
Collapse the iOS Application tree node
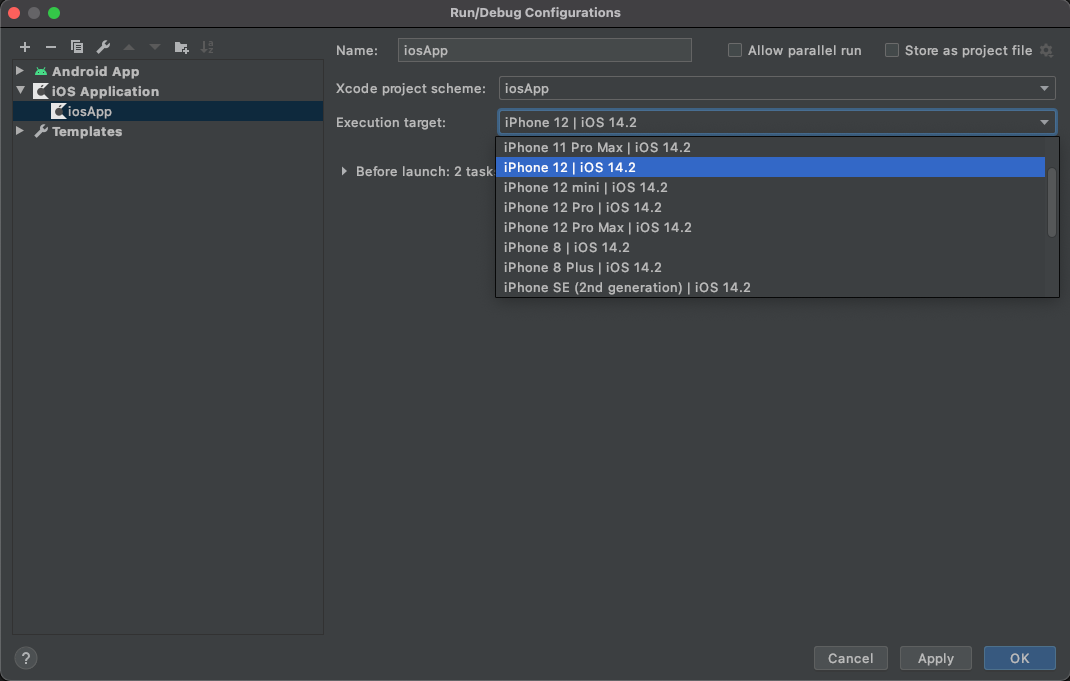coord(20,90)
